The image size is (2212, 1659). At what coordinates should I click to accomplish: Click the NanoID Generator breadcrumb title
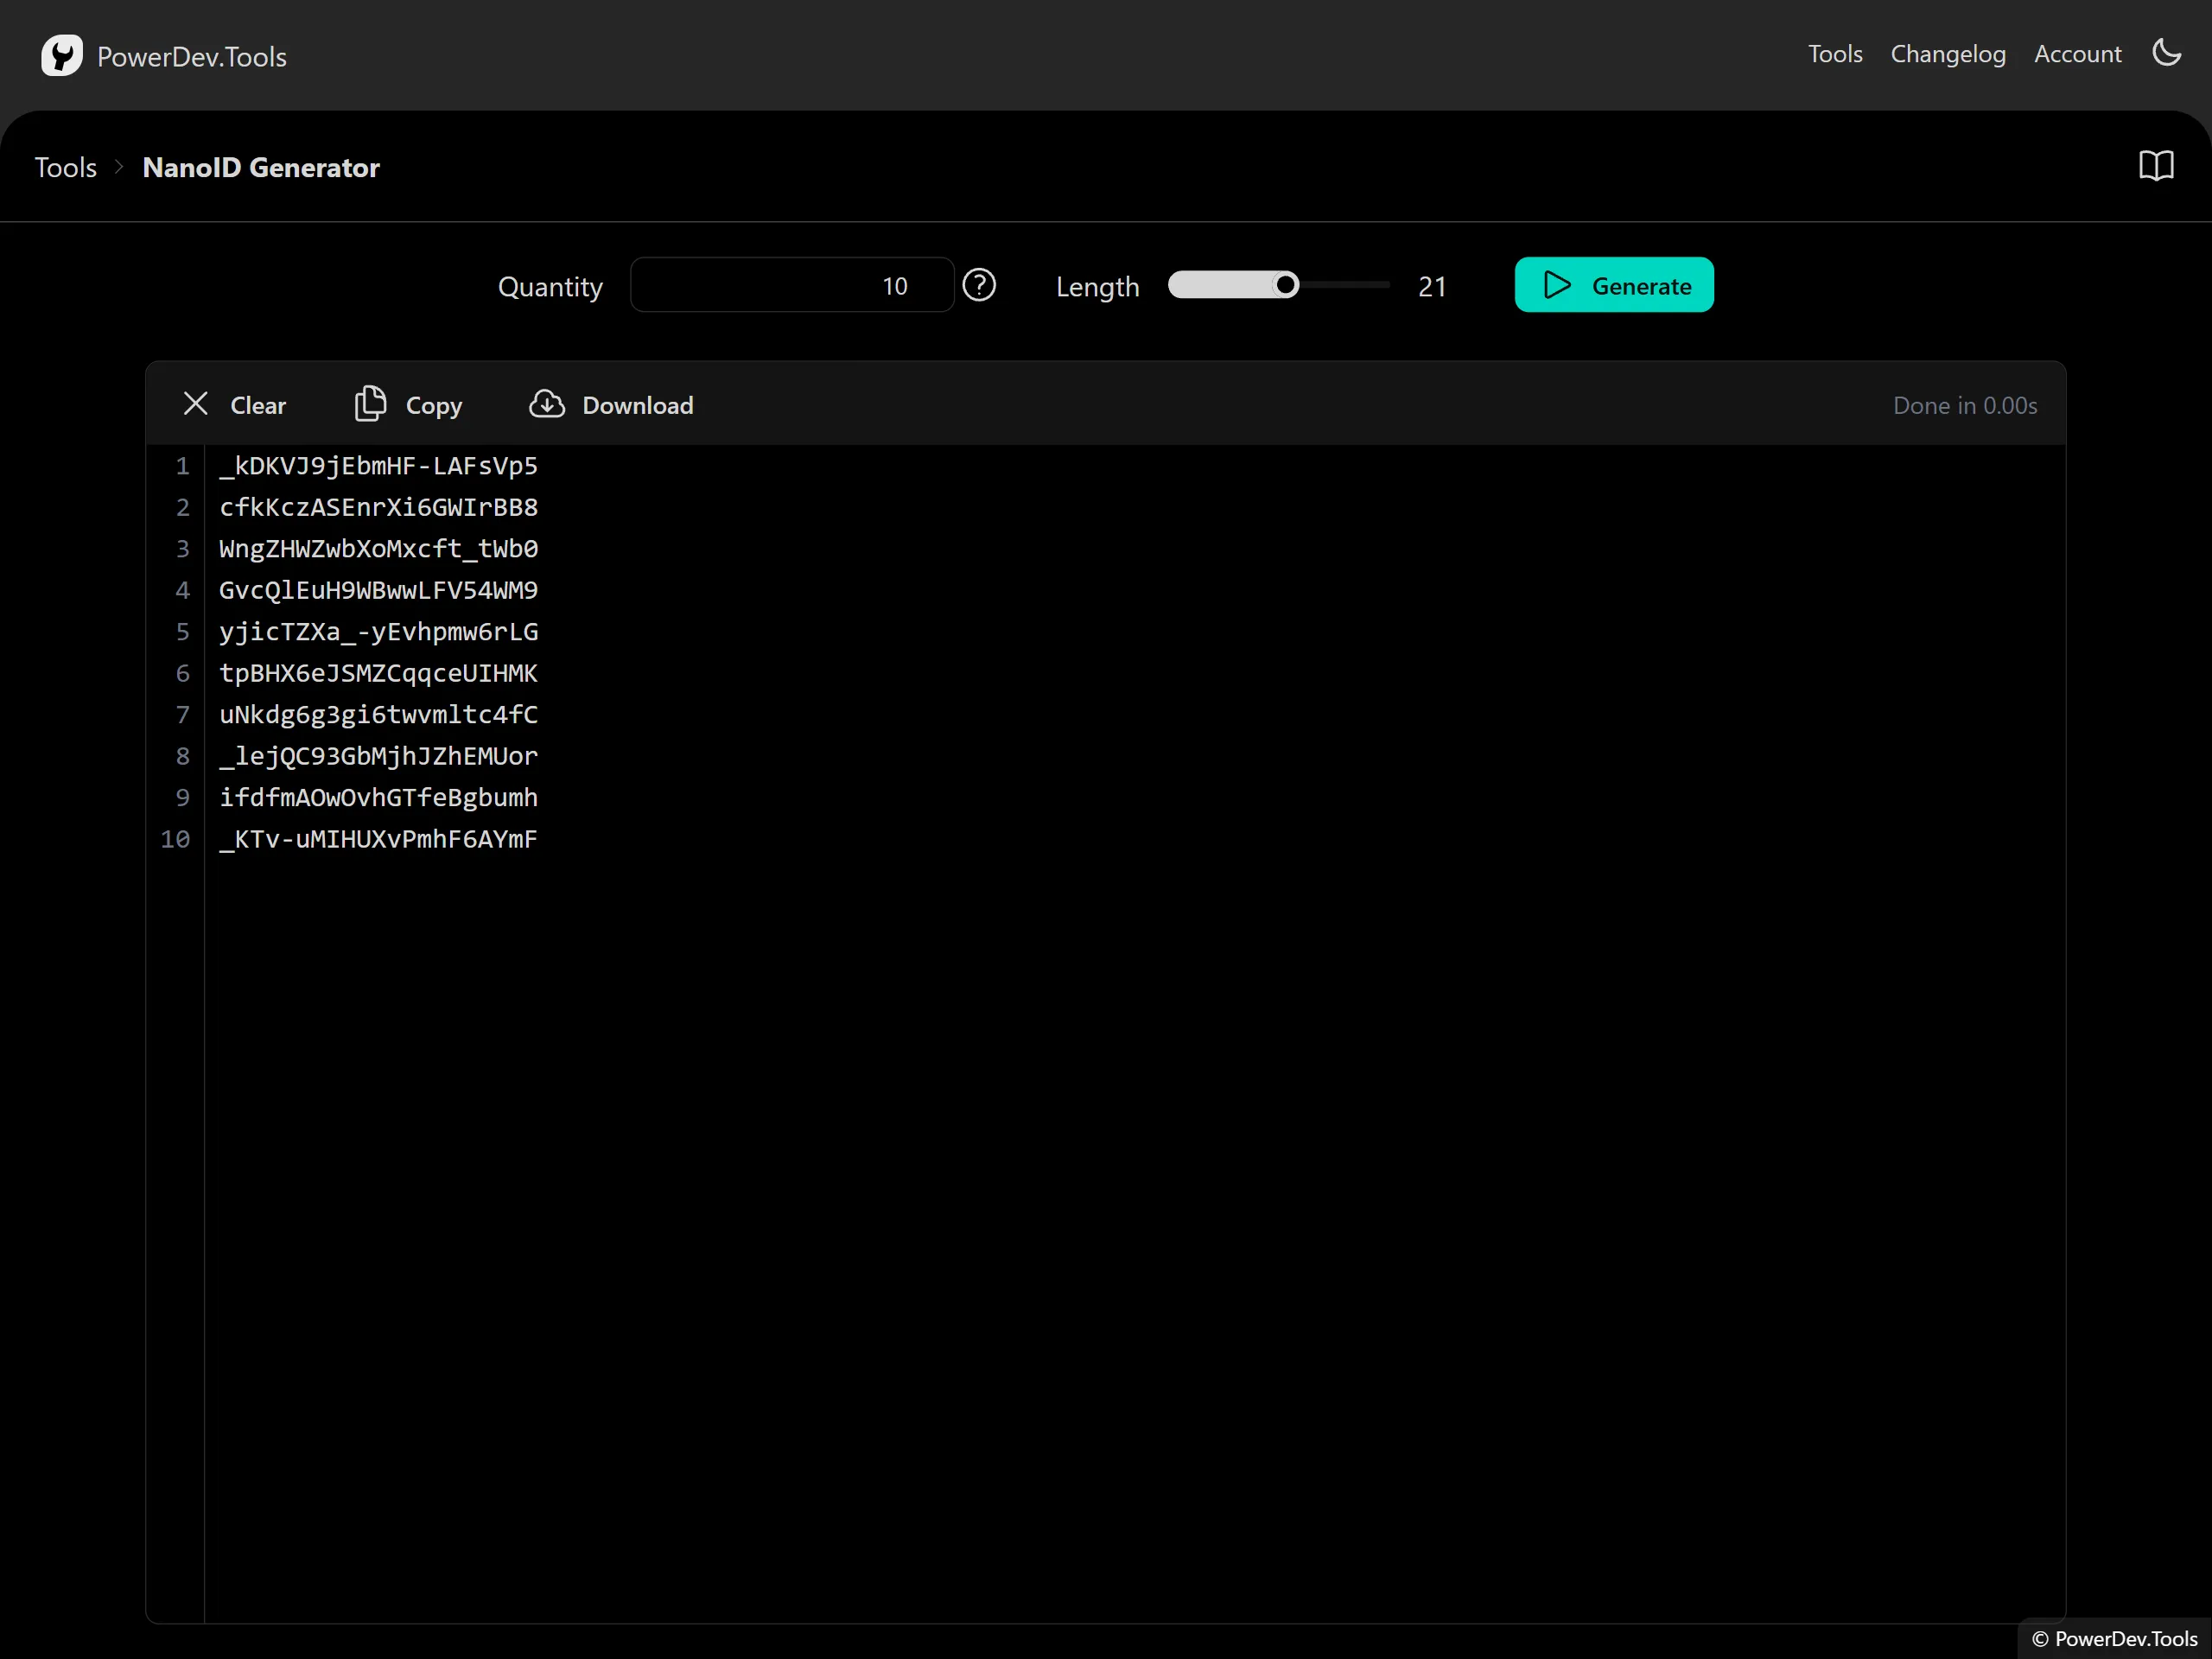coord(261,167)
